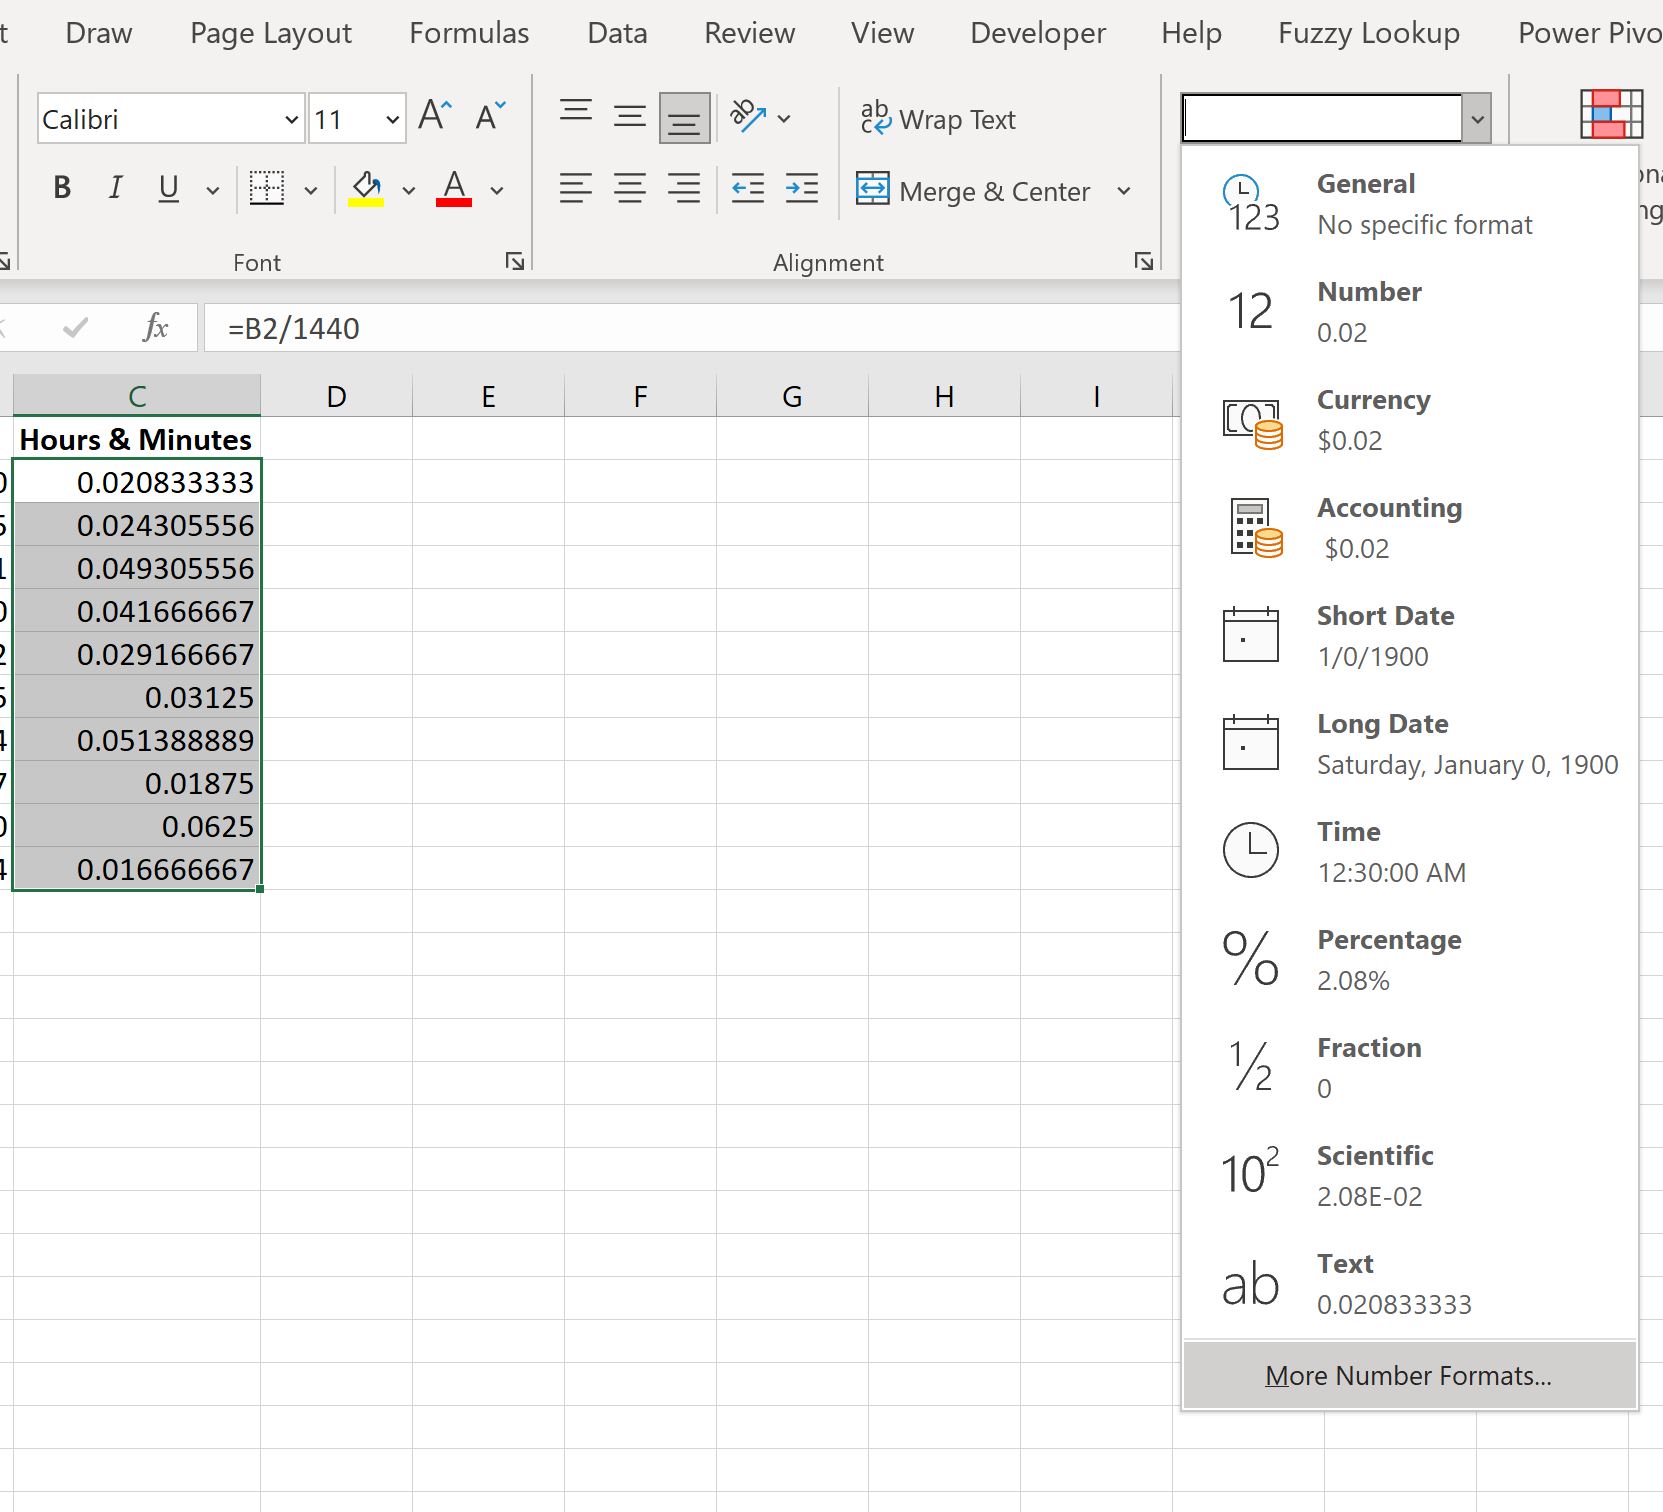Click the formula bar showing =B2/1440
The image size is (1663, 1512).
click(600, 327)
